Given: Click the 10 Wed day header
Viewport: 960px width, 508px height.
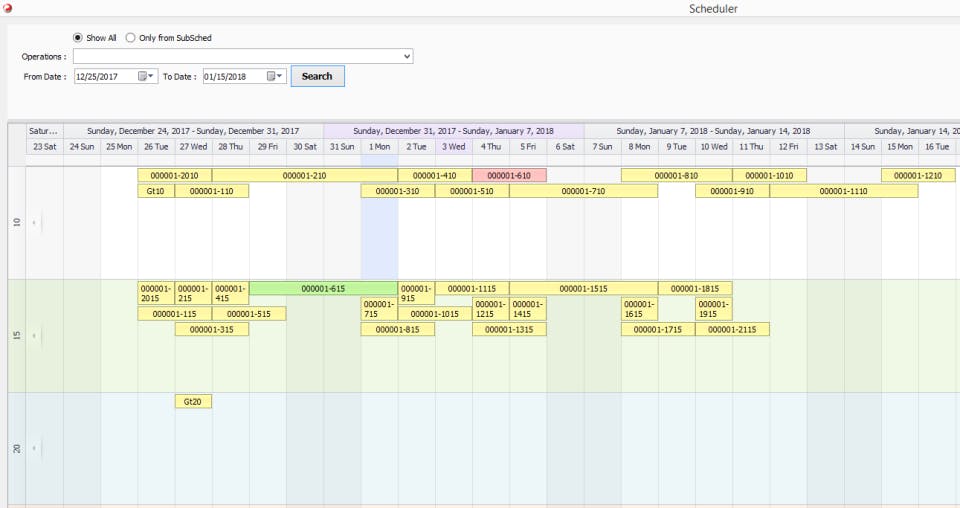Looking at the screenshot, I should point(714,147).
